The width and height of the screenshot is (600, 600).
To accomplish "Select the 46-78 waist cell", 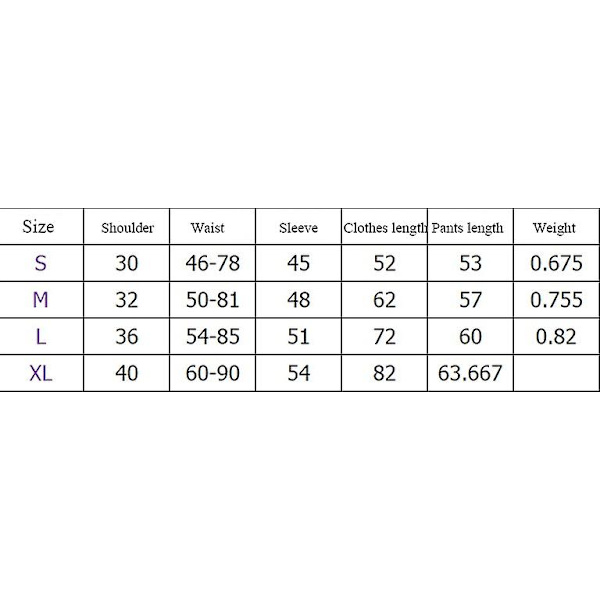I will pyautogui.click(x=212, y=263).
